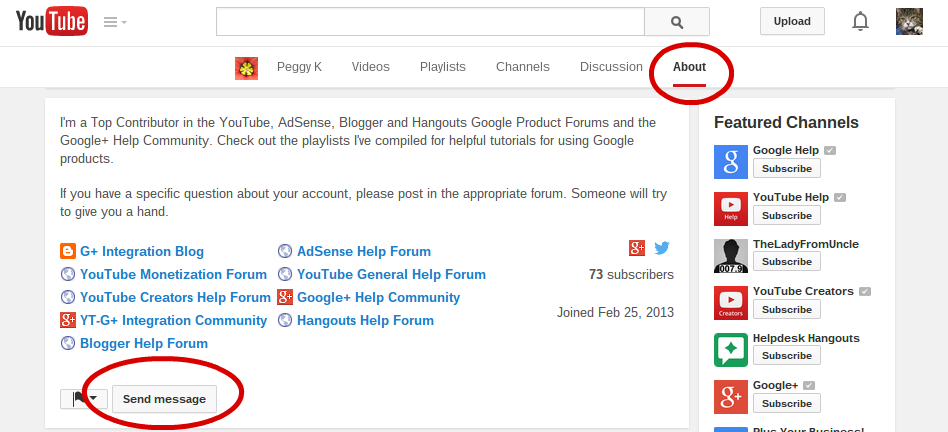
Task: Open the notifications bell
Action: 860,22
